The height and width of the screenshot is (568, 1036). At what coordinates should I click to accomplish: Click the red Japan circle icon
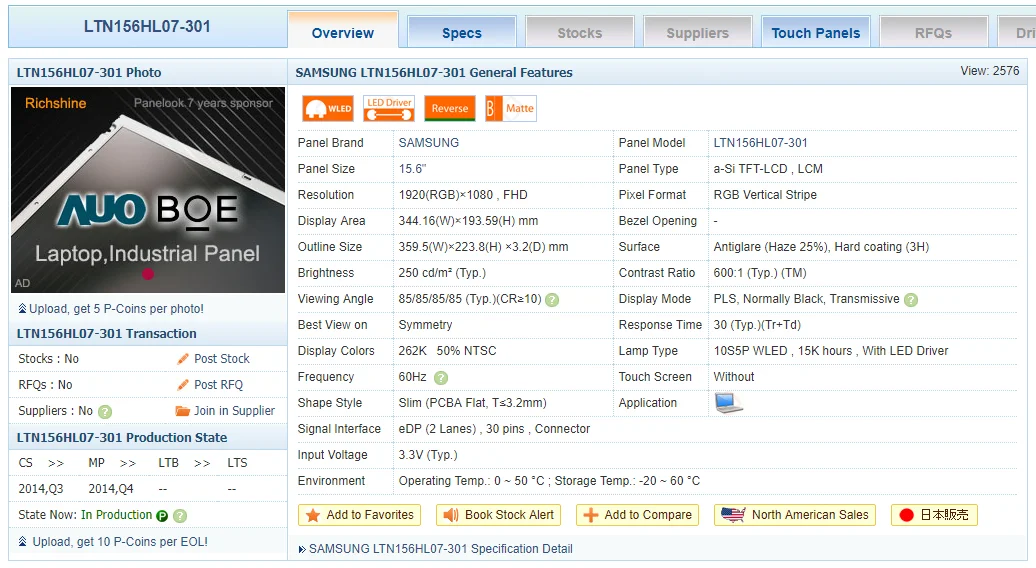pyautogui.click(x=906, y=515)
